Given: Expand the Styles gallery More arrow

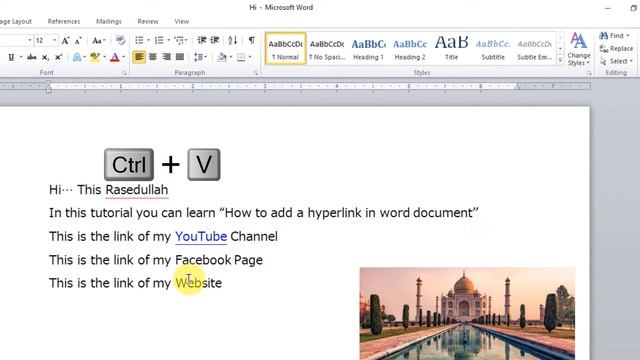Looking at the screenshot, I should [560, 61].
